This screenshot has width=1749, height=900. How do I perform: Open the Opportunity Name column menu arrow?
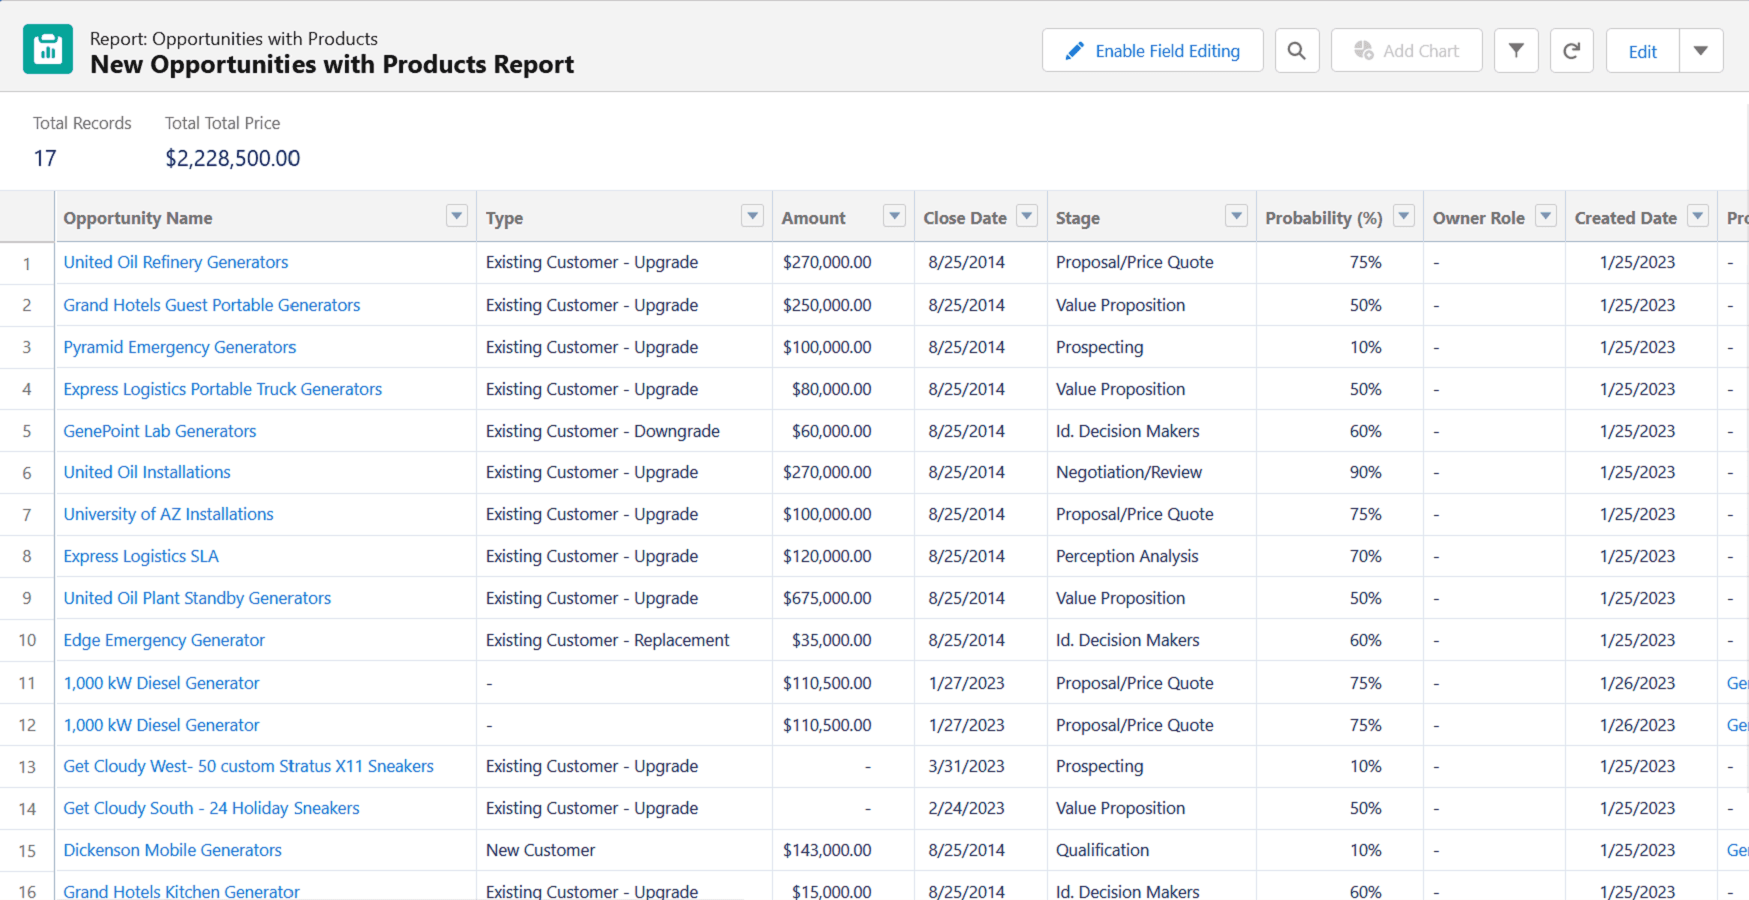tap(457, 216)
